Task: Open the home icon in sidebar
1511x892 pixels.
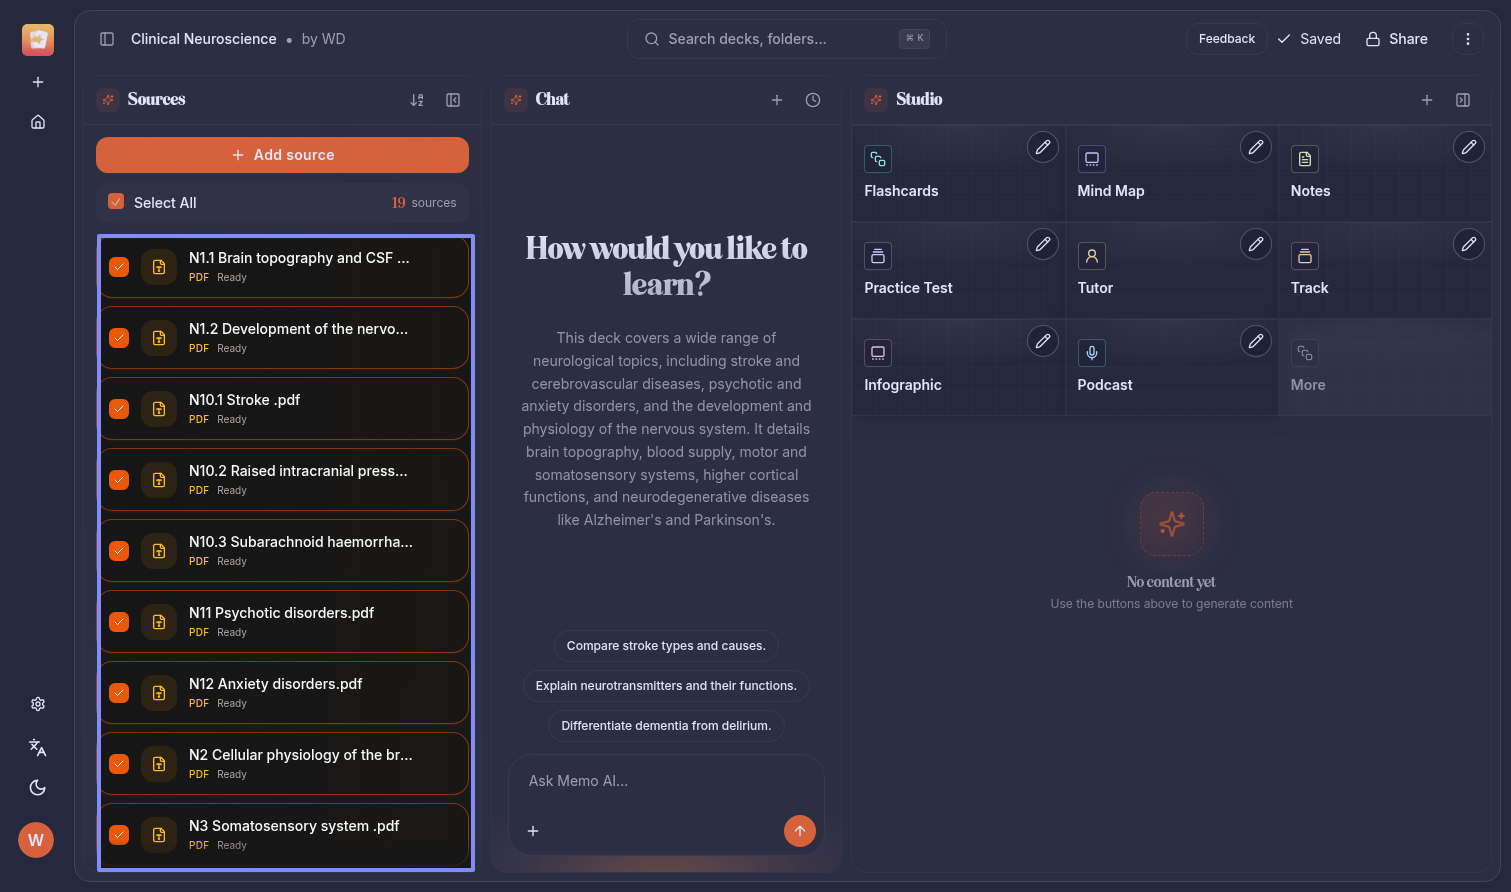Action: click(38, 122)
